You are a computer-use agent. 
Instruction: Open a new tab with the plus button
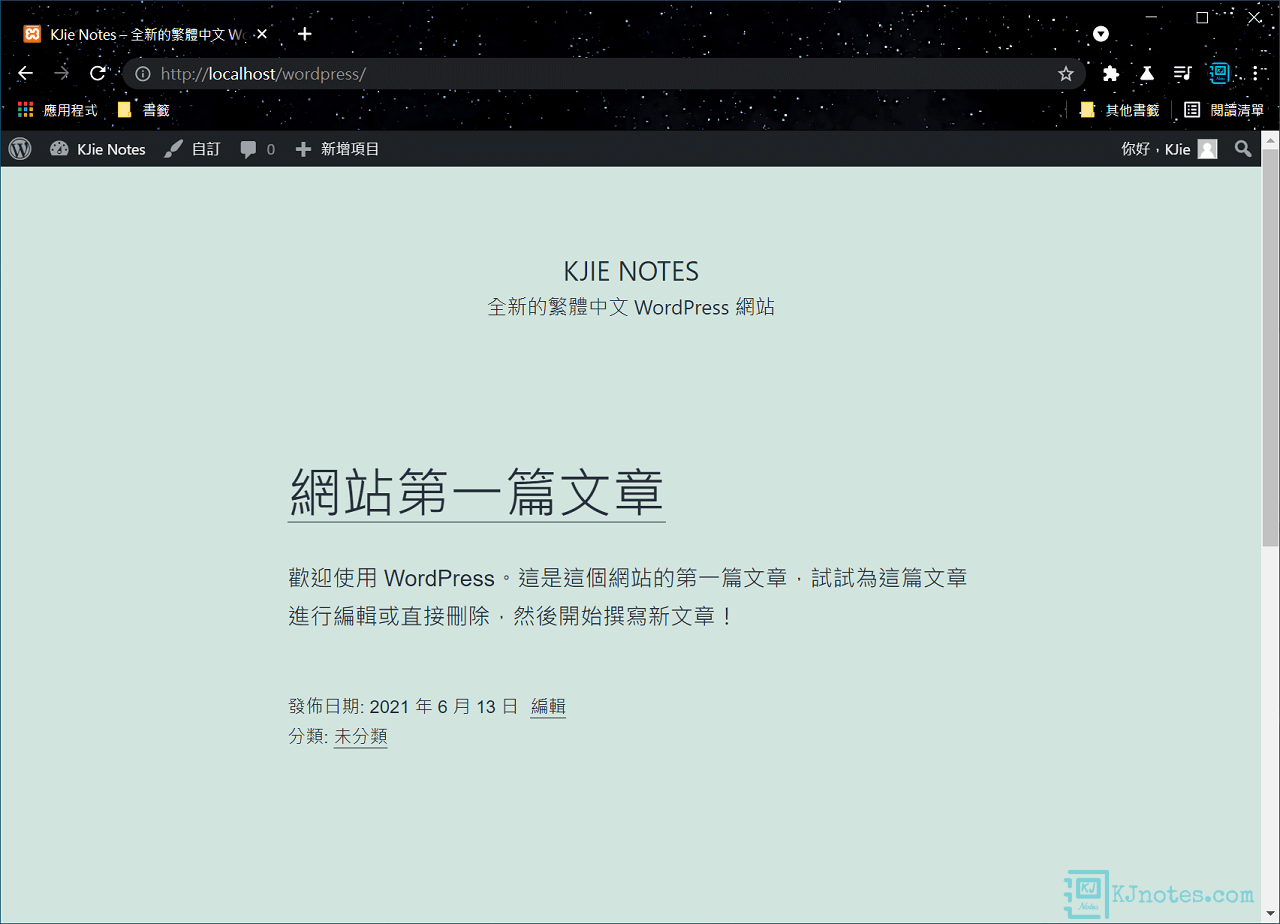tap(305, 34)
